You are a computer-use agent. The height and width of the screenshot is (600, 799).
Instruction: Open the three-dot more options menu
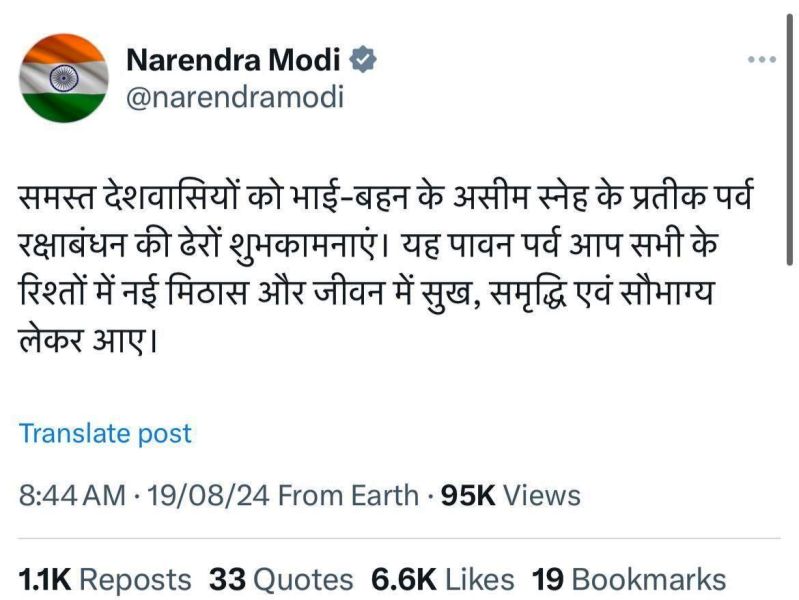[x=762, y=60]
